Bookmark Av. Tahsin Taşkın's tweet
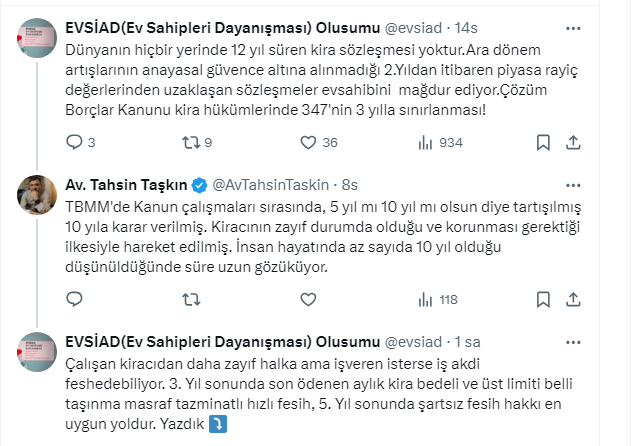Viewport: 634px width, 446px height. click(570, 299)
